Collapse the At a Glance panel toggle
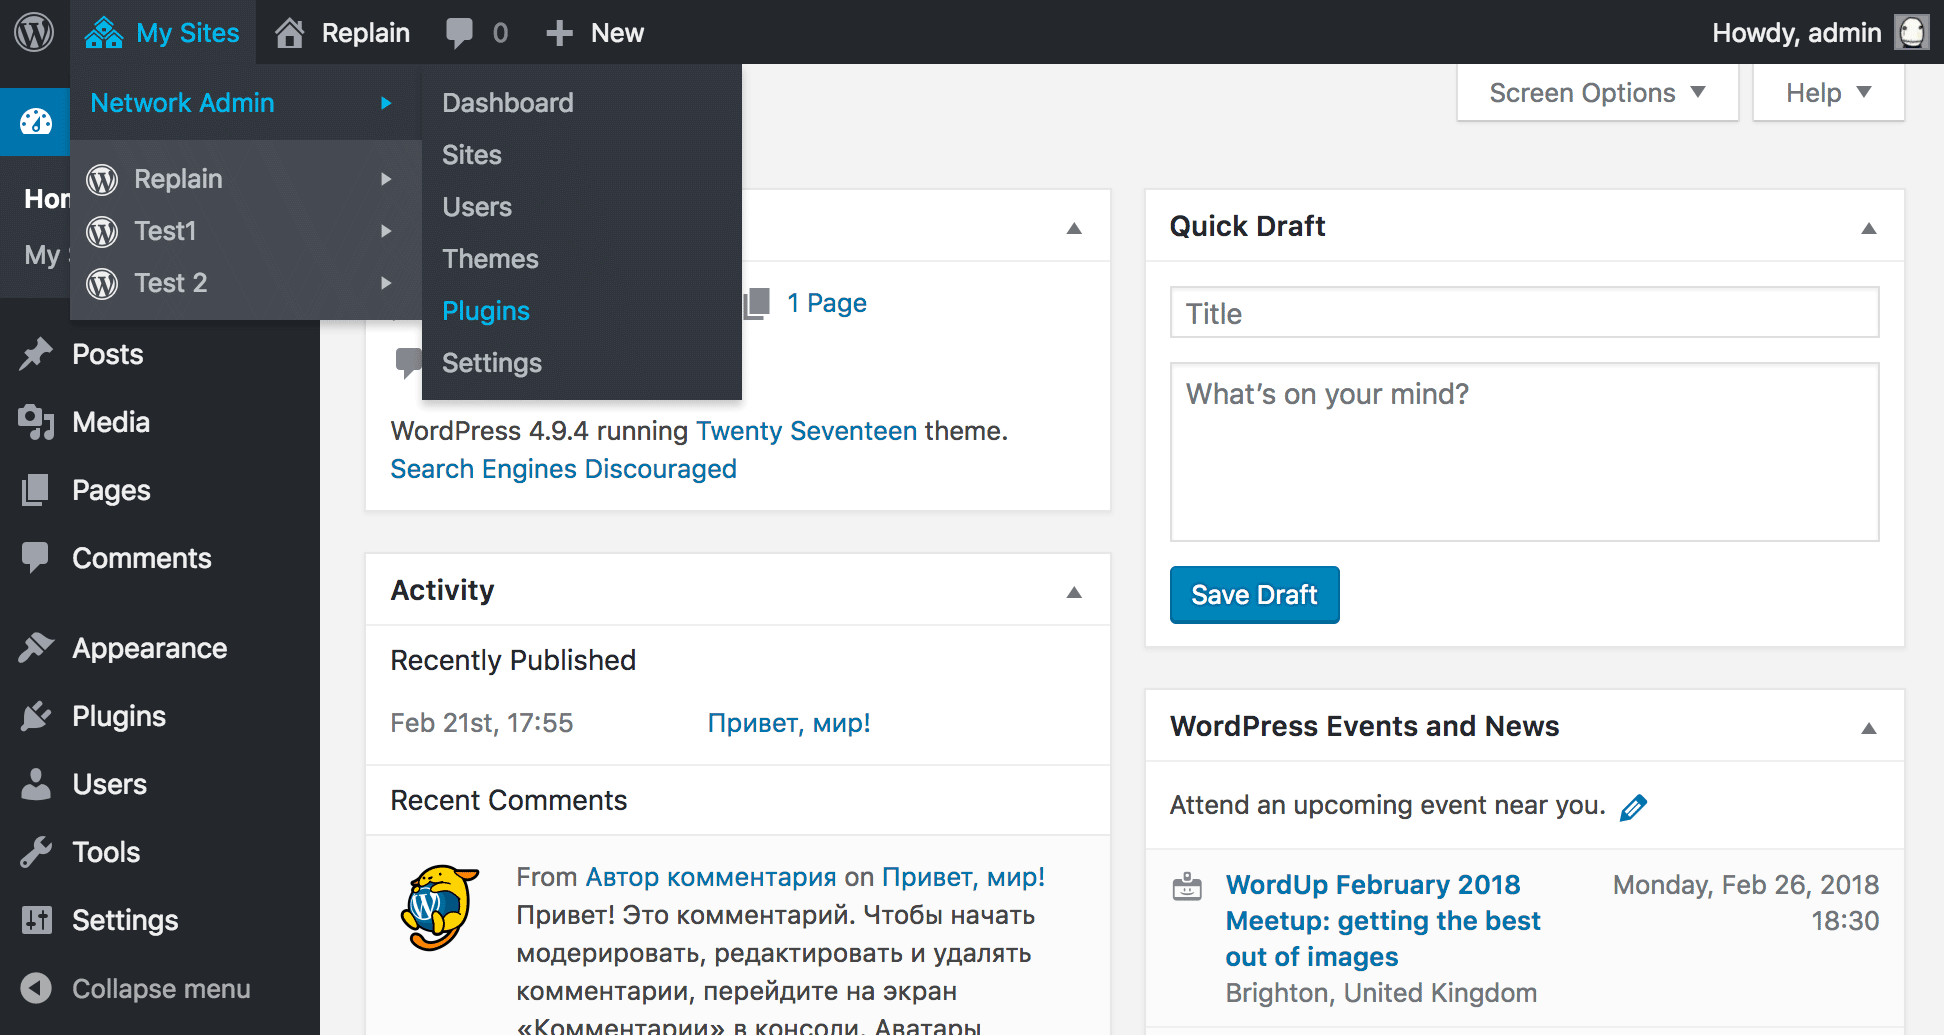 [1074, 228]
